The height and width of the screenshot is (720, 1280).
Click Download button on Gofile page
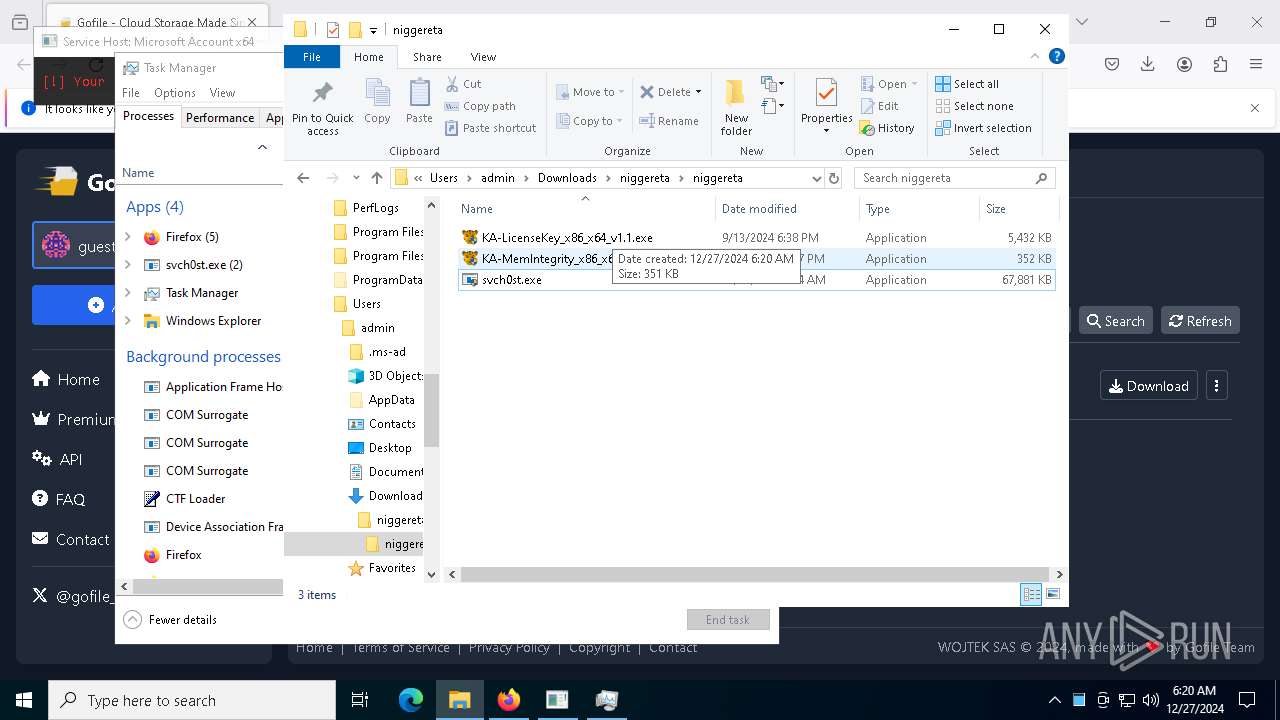pyautogui.click(x=1148, y=386)
